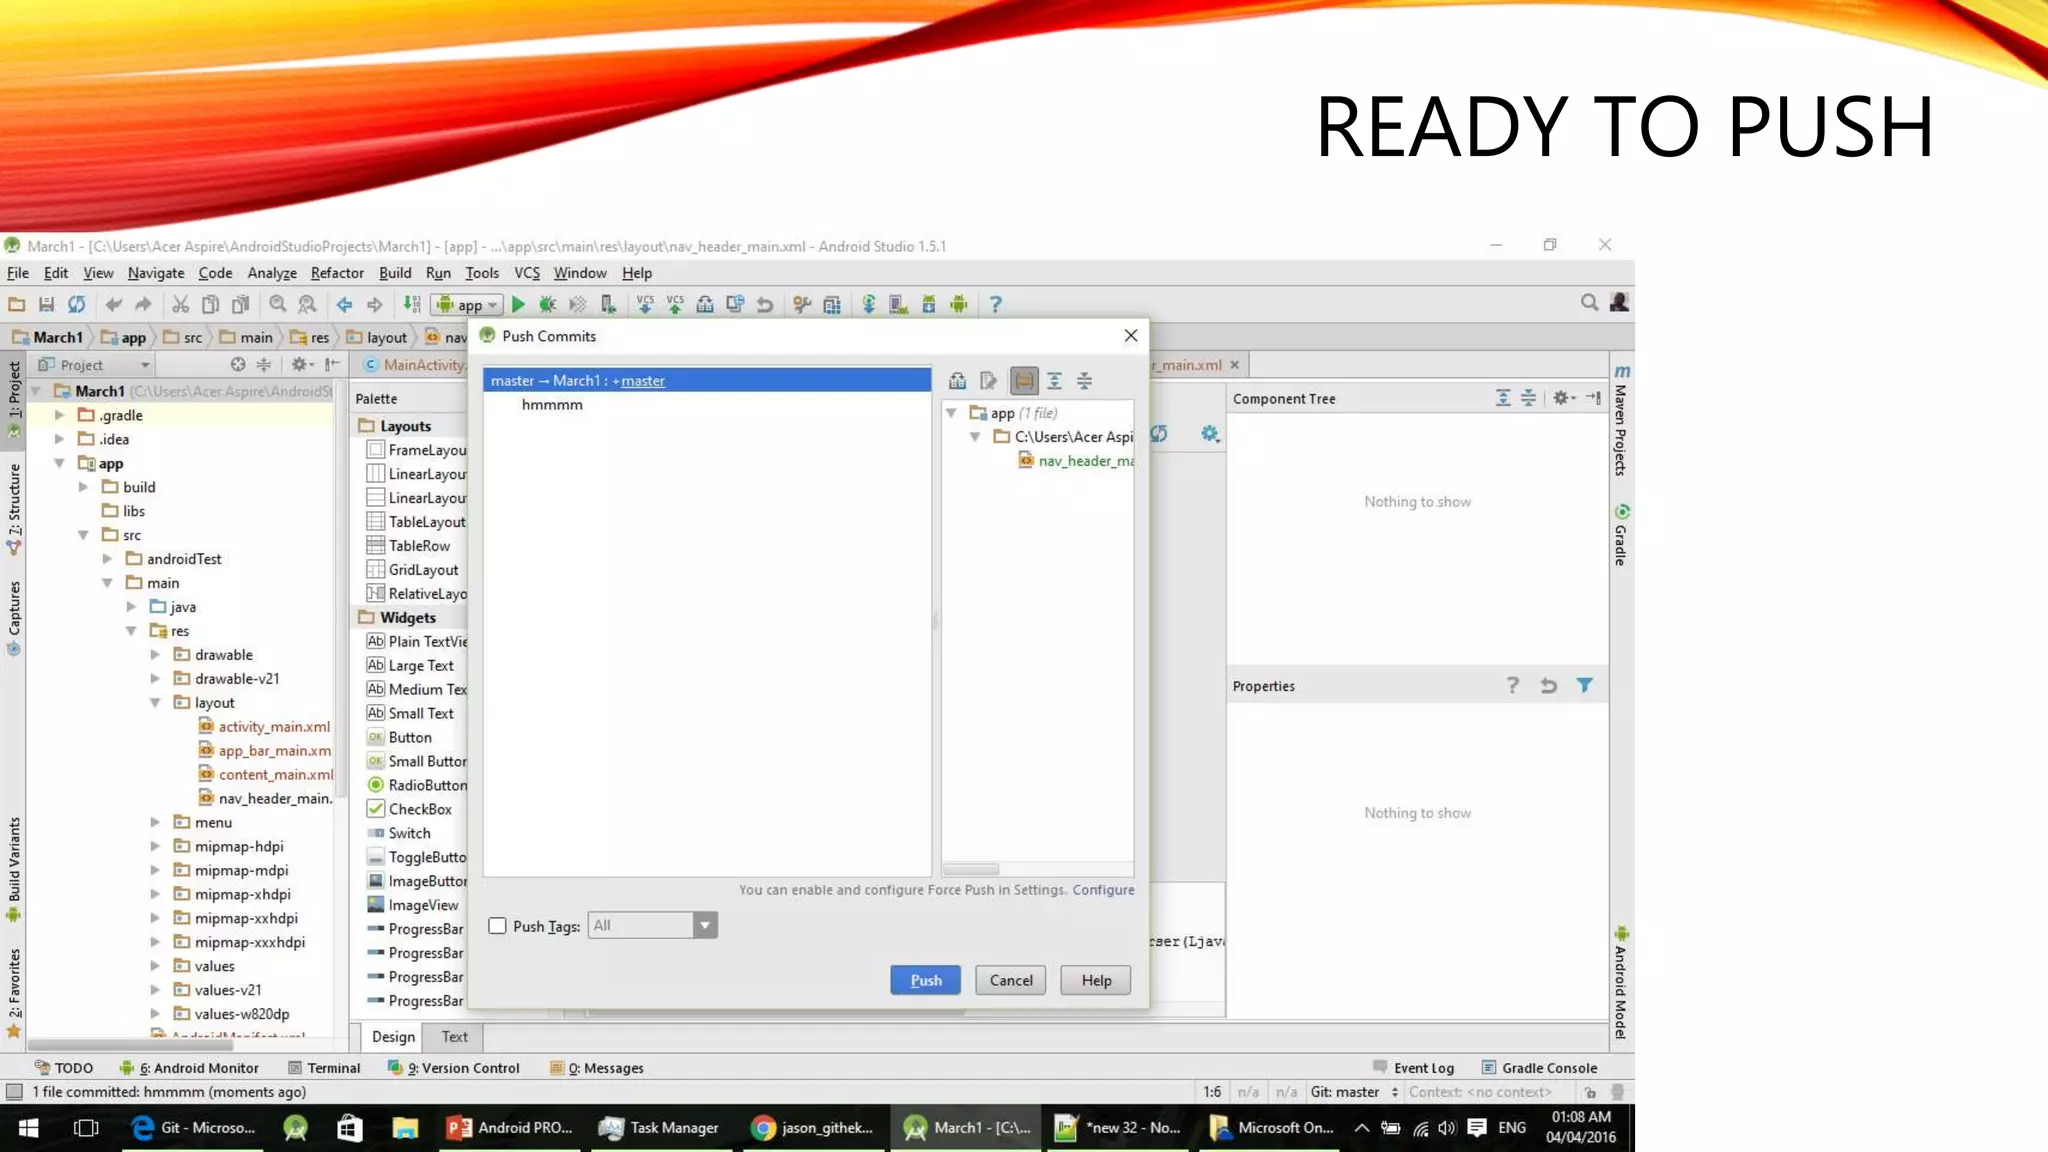This screenshot has width=2048, height=1152.
Task: Click the VCS Update Project icon
Action: [645, 305]
